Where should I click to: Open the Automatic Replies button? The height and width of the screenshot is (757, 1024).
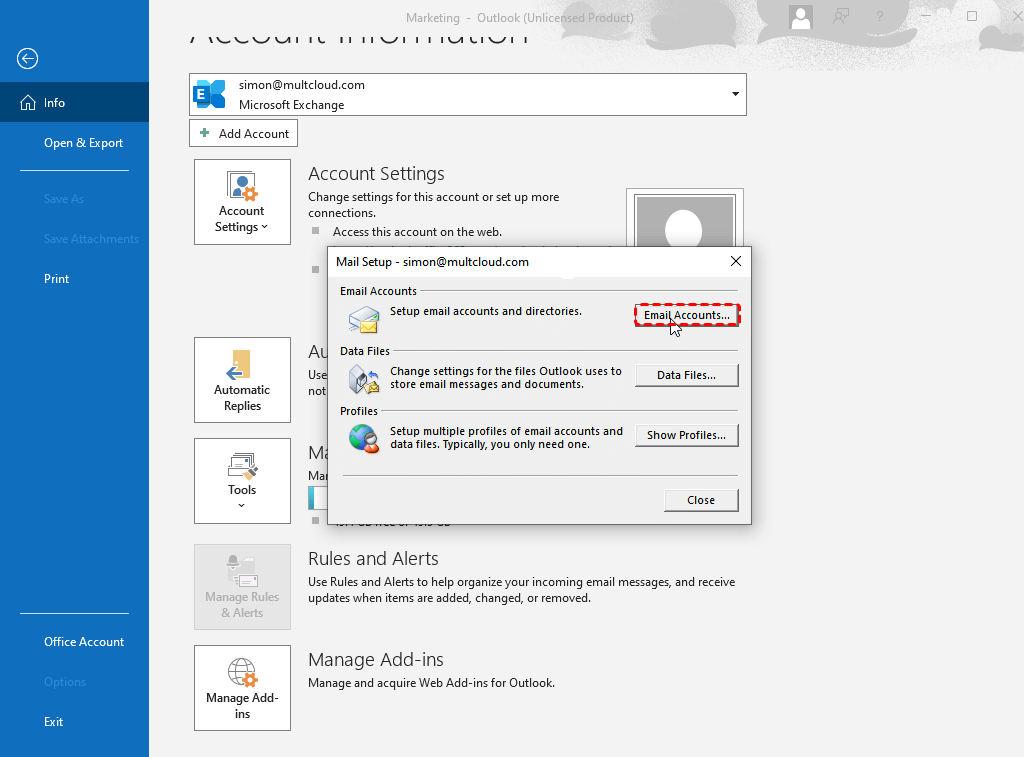click(x=242, y=380)
